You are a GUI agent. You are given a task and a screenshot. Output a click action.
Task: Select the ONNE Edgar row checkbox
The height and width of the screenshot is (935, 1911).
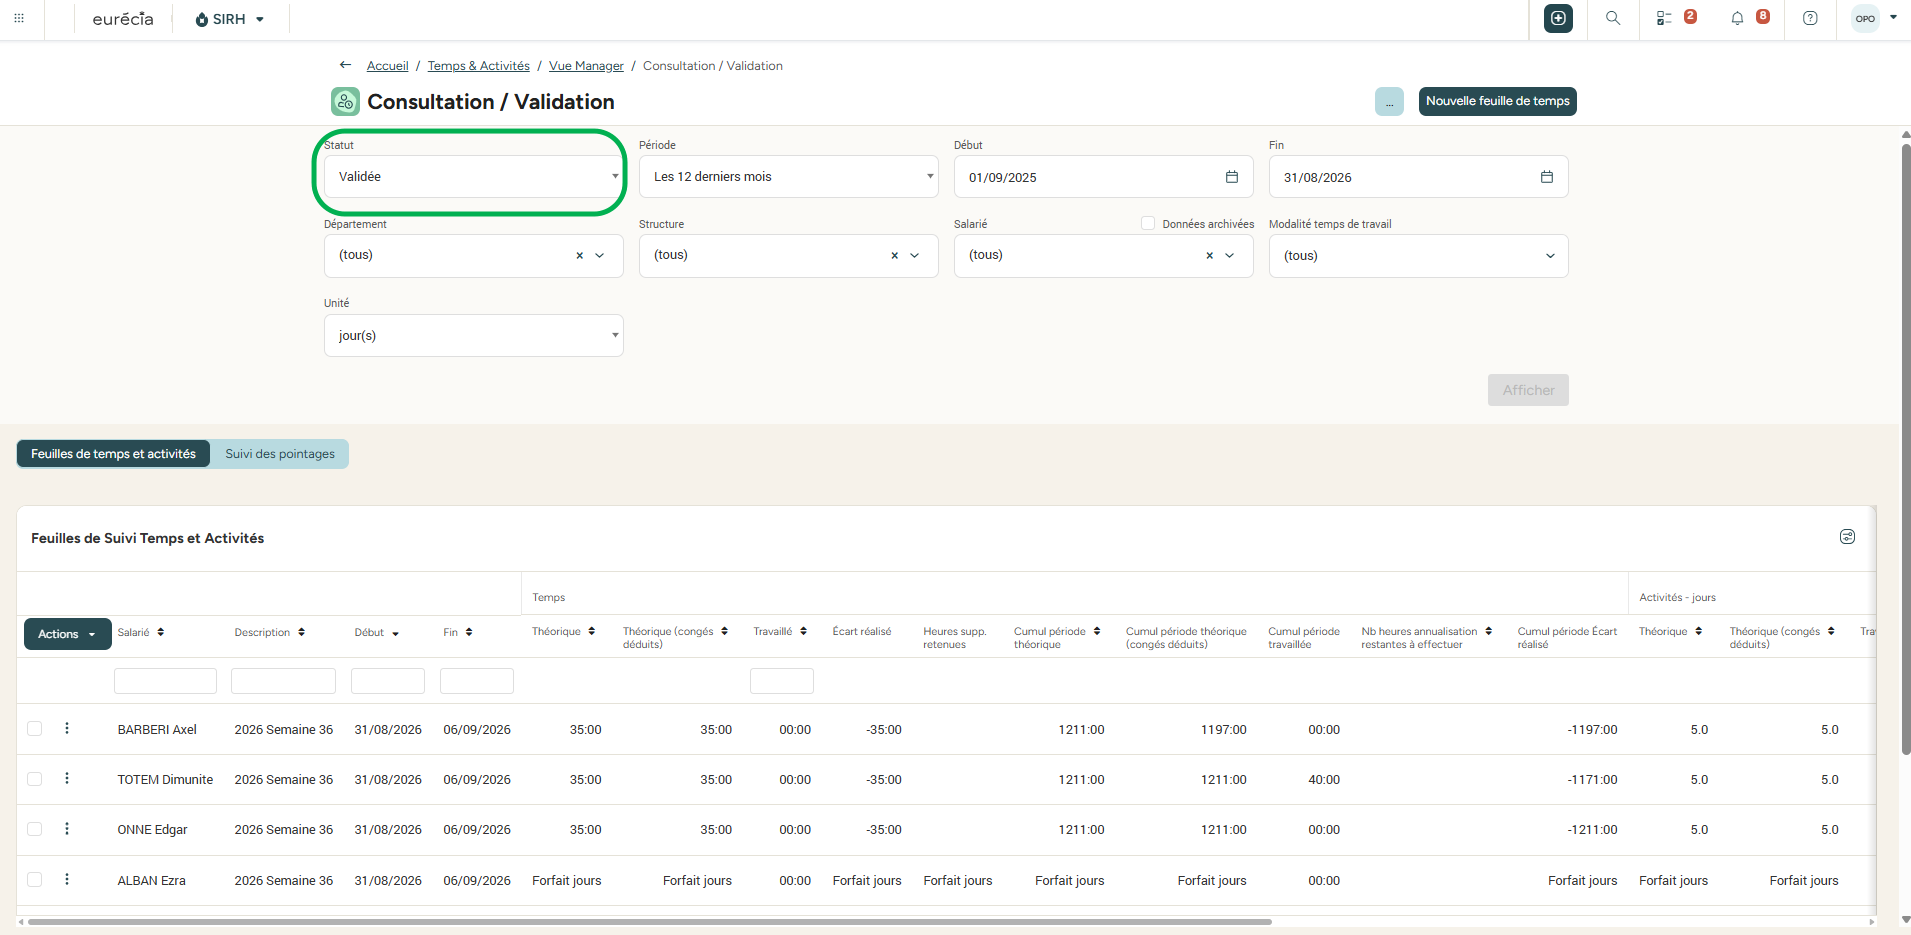coord(35,829)
